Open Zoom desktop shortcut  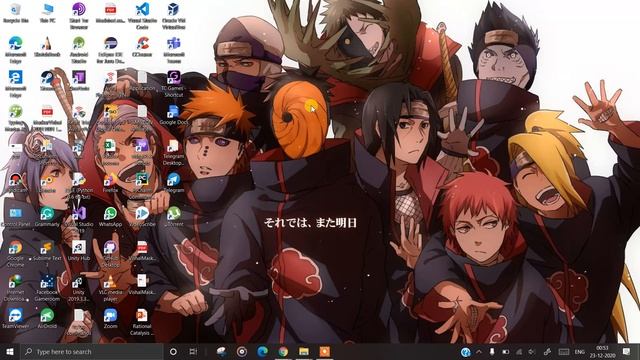(111, 319)
